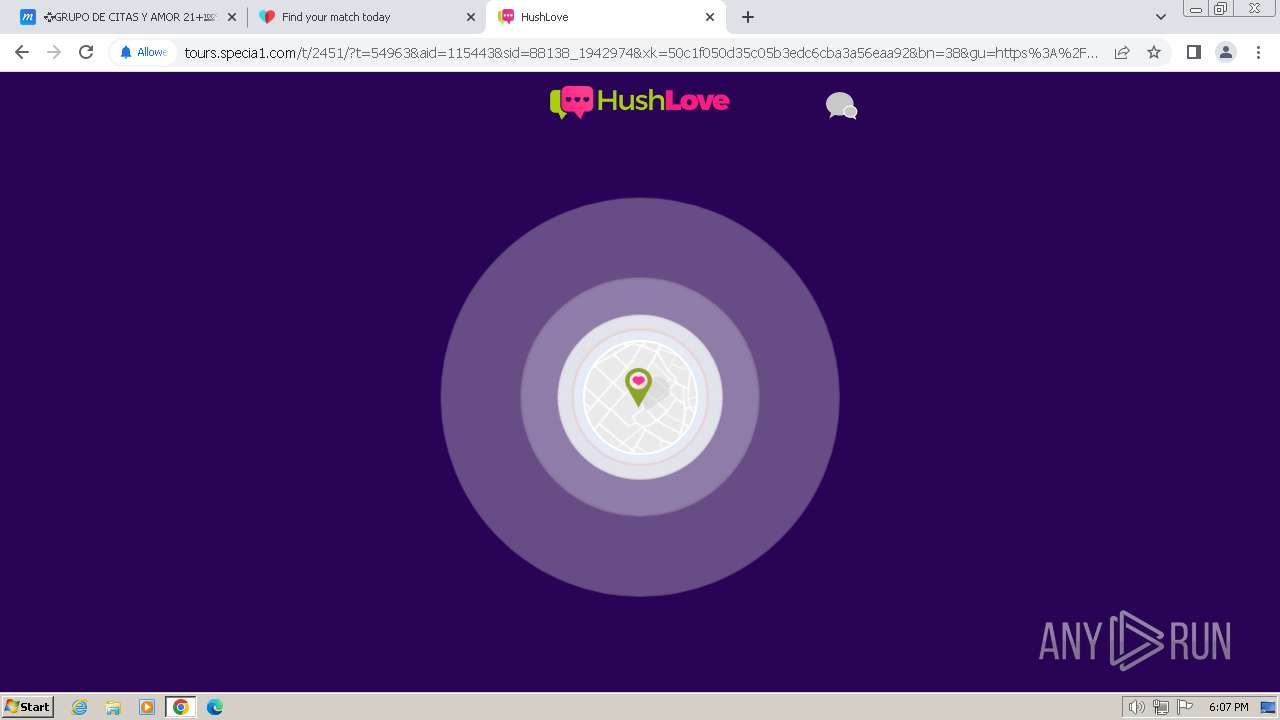
Task: Open Chrome three-dot menu
Action: [x=1258, y=52]
